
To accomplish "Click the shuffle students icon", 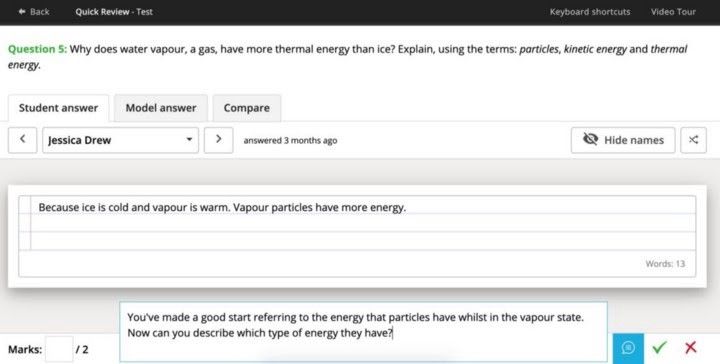I will point(693,140).
